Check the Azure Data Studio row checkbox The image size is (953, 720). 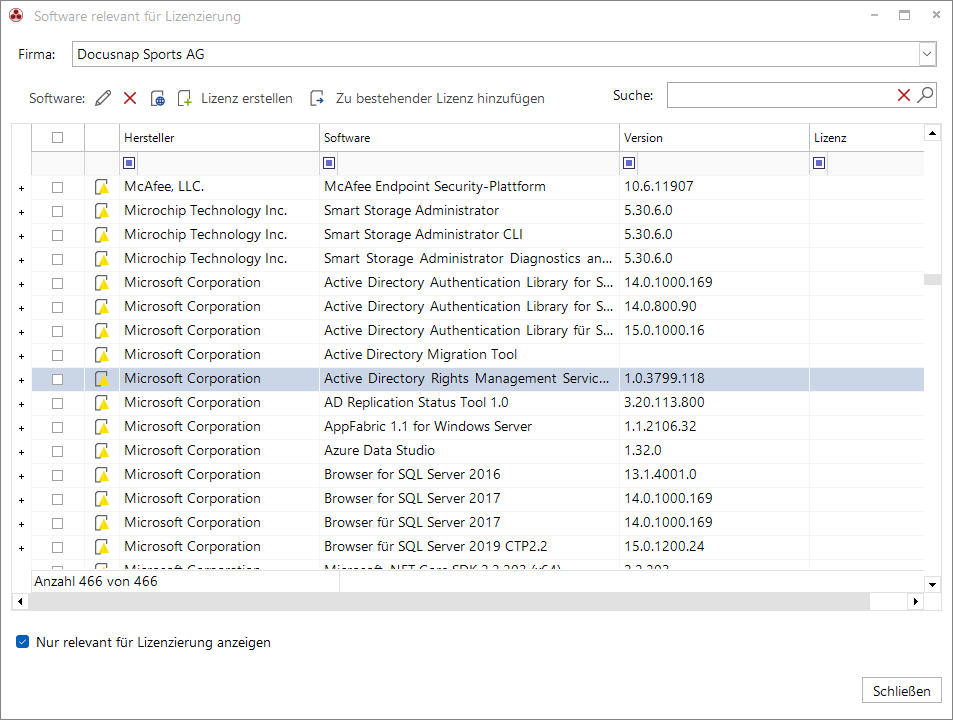57,451
